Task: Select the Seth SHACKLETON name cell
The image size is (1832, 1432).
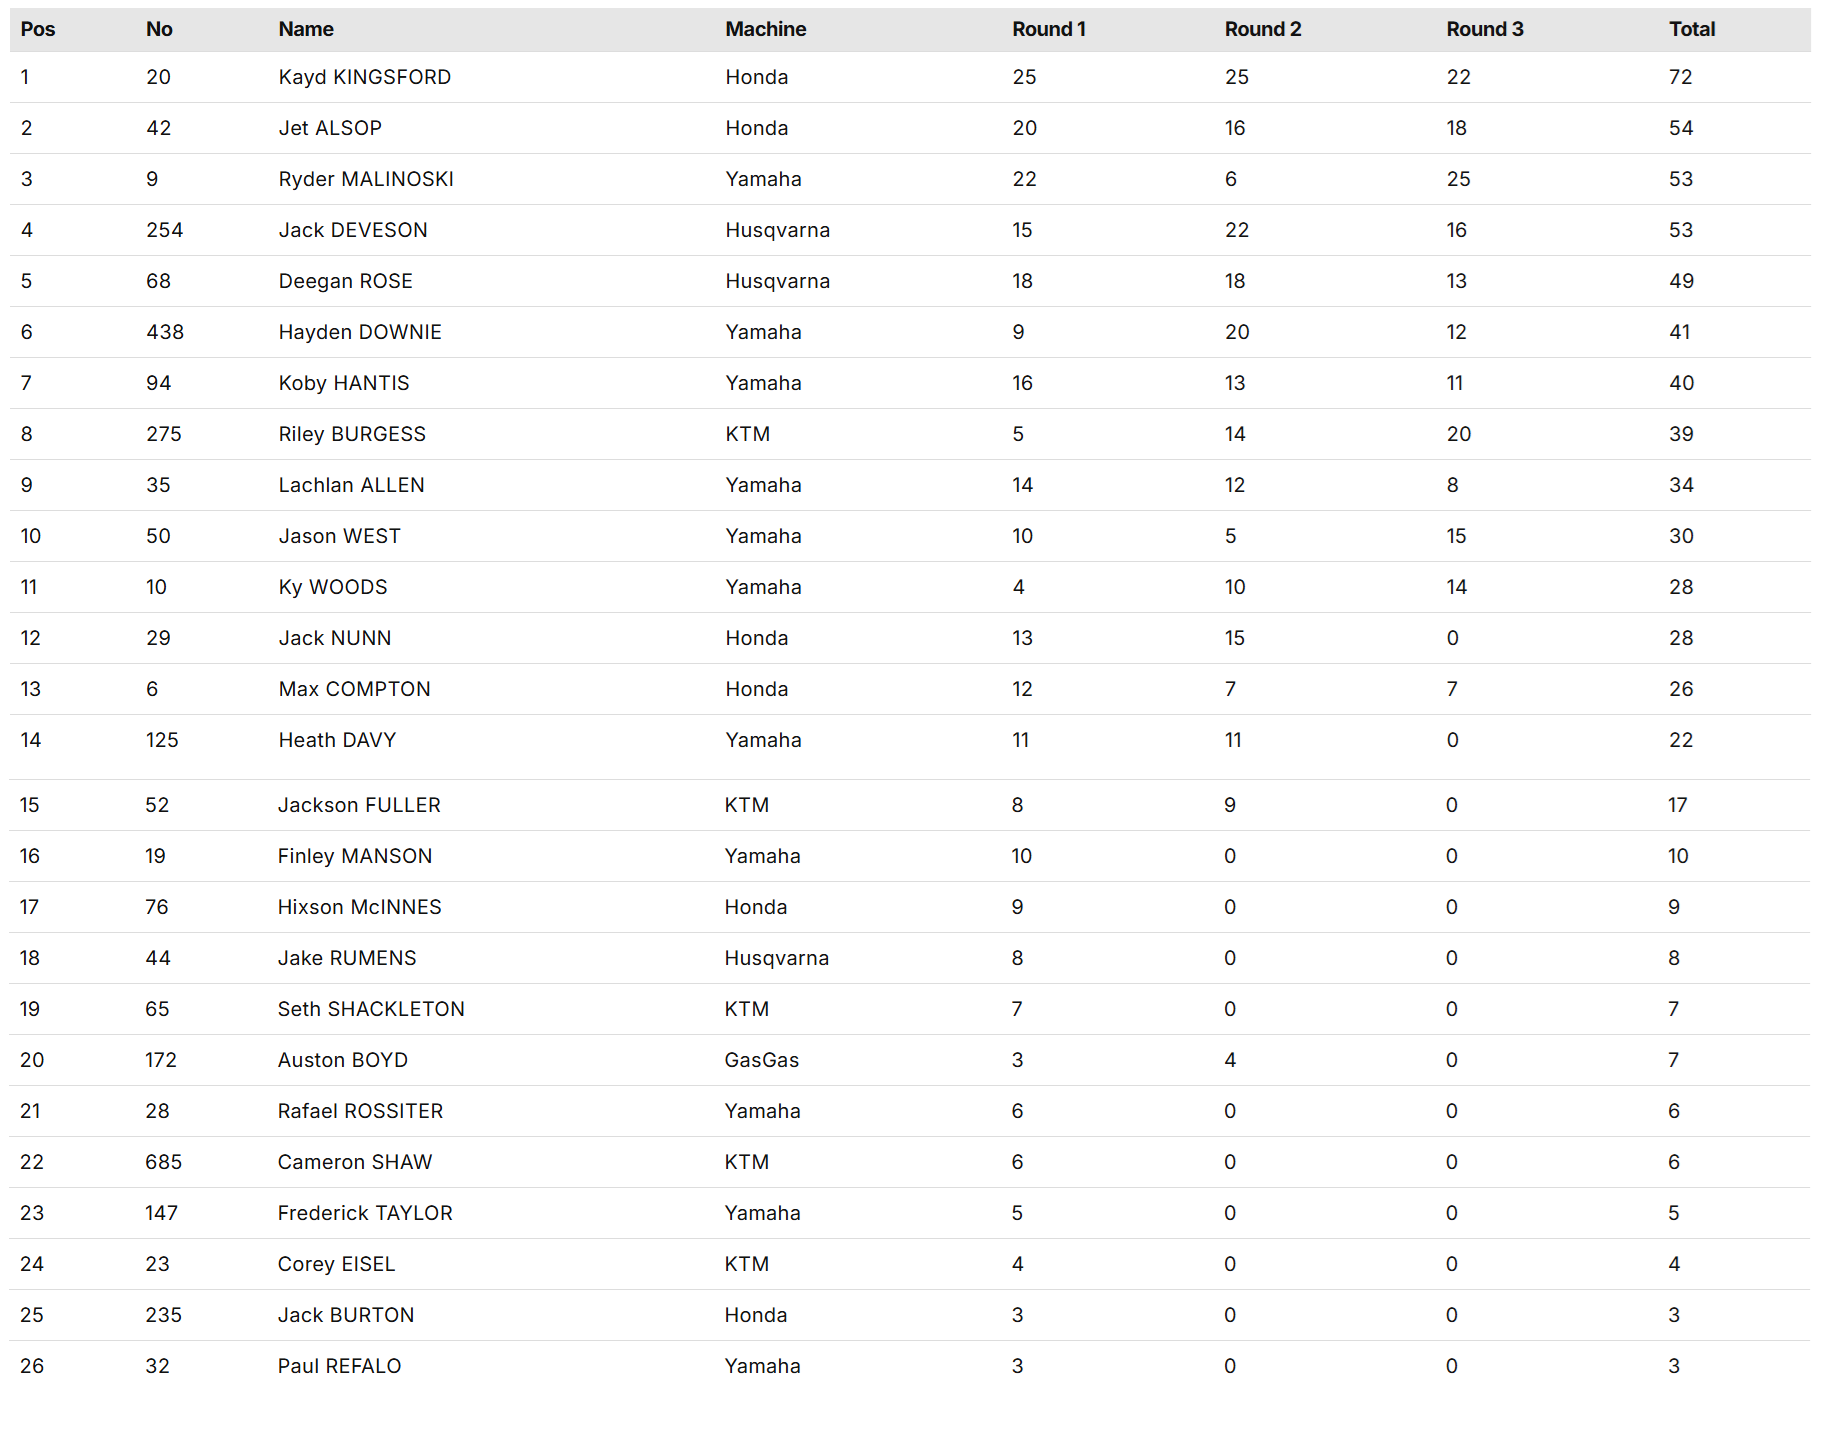Action: (371, 1009)
